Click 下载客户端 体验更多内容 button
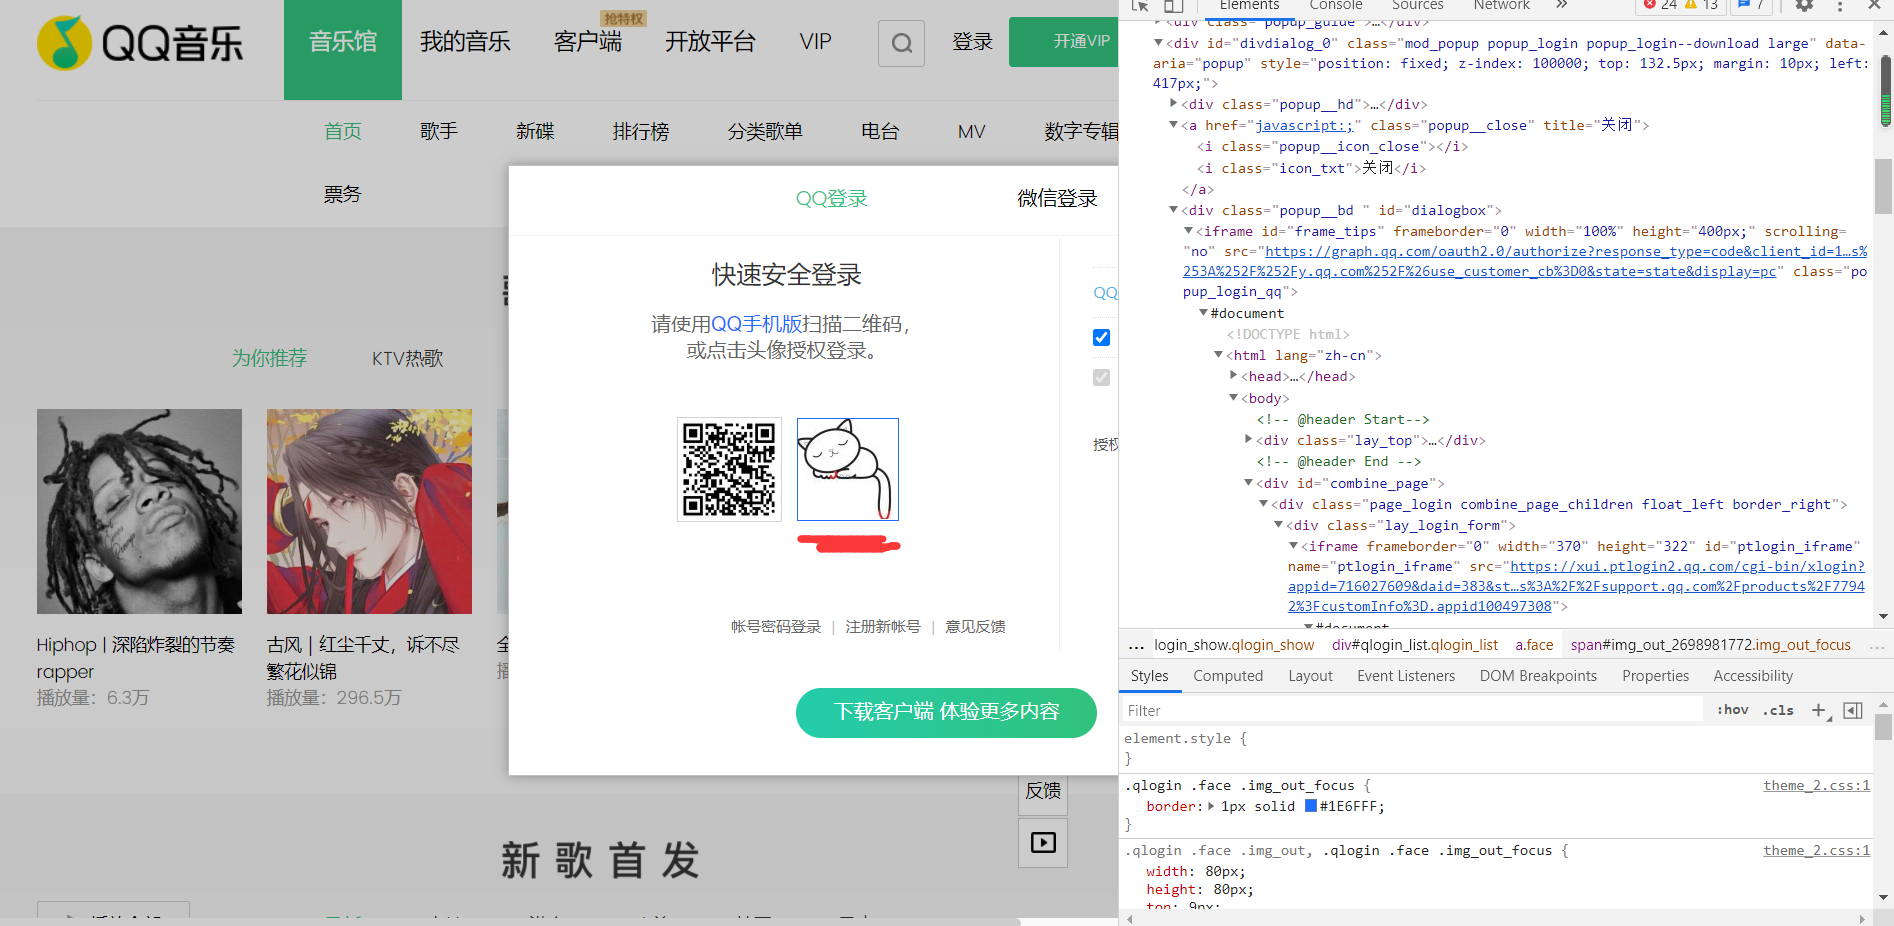The width and height of the screenshot is (1894, 926). tap(946, 712)
